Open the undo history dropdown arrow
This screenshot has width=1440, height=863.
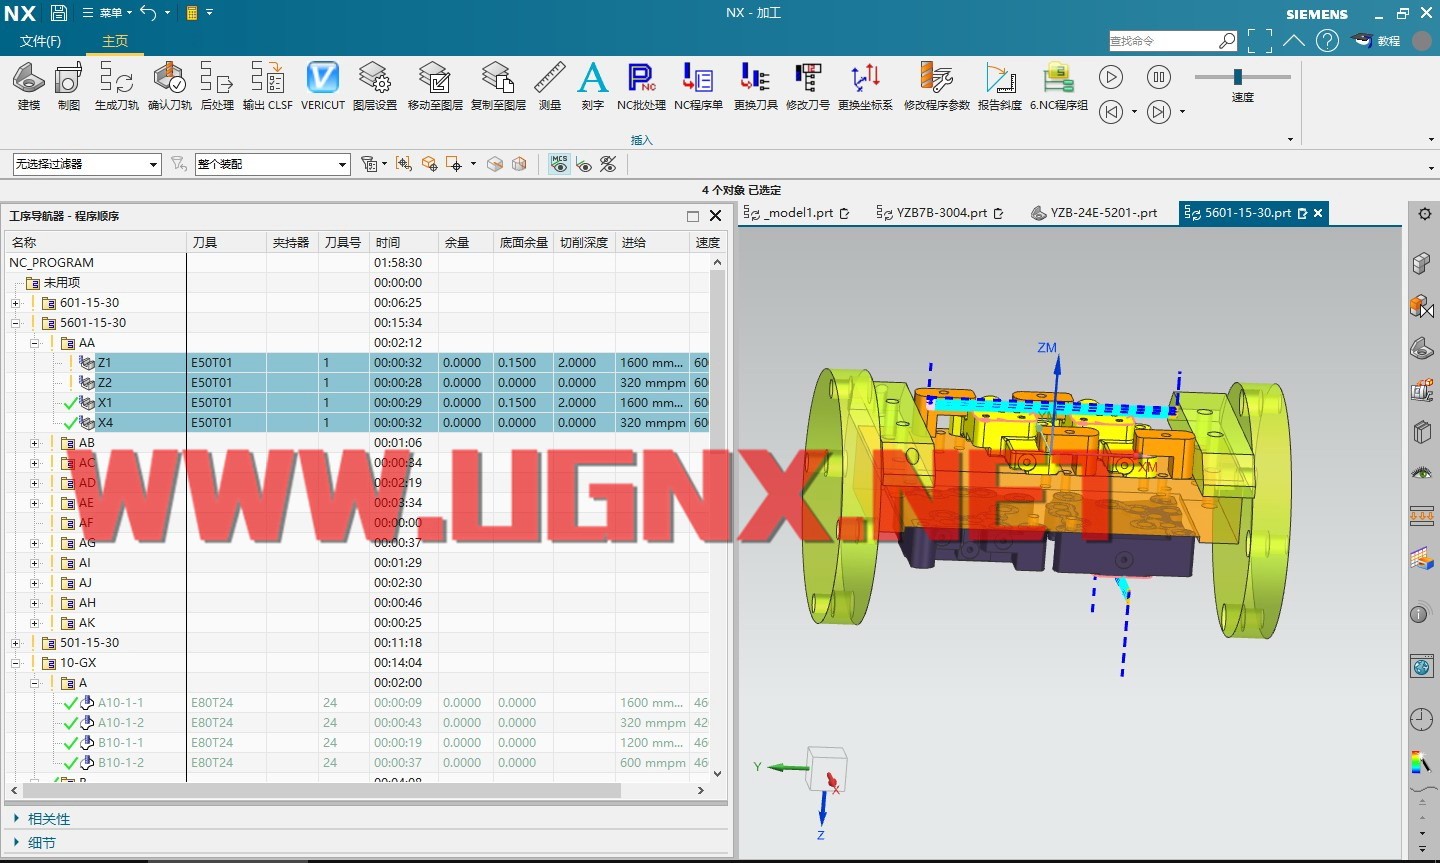167,13
